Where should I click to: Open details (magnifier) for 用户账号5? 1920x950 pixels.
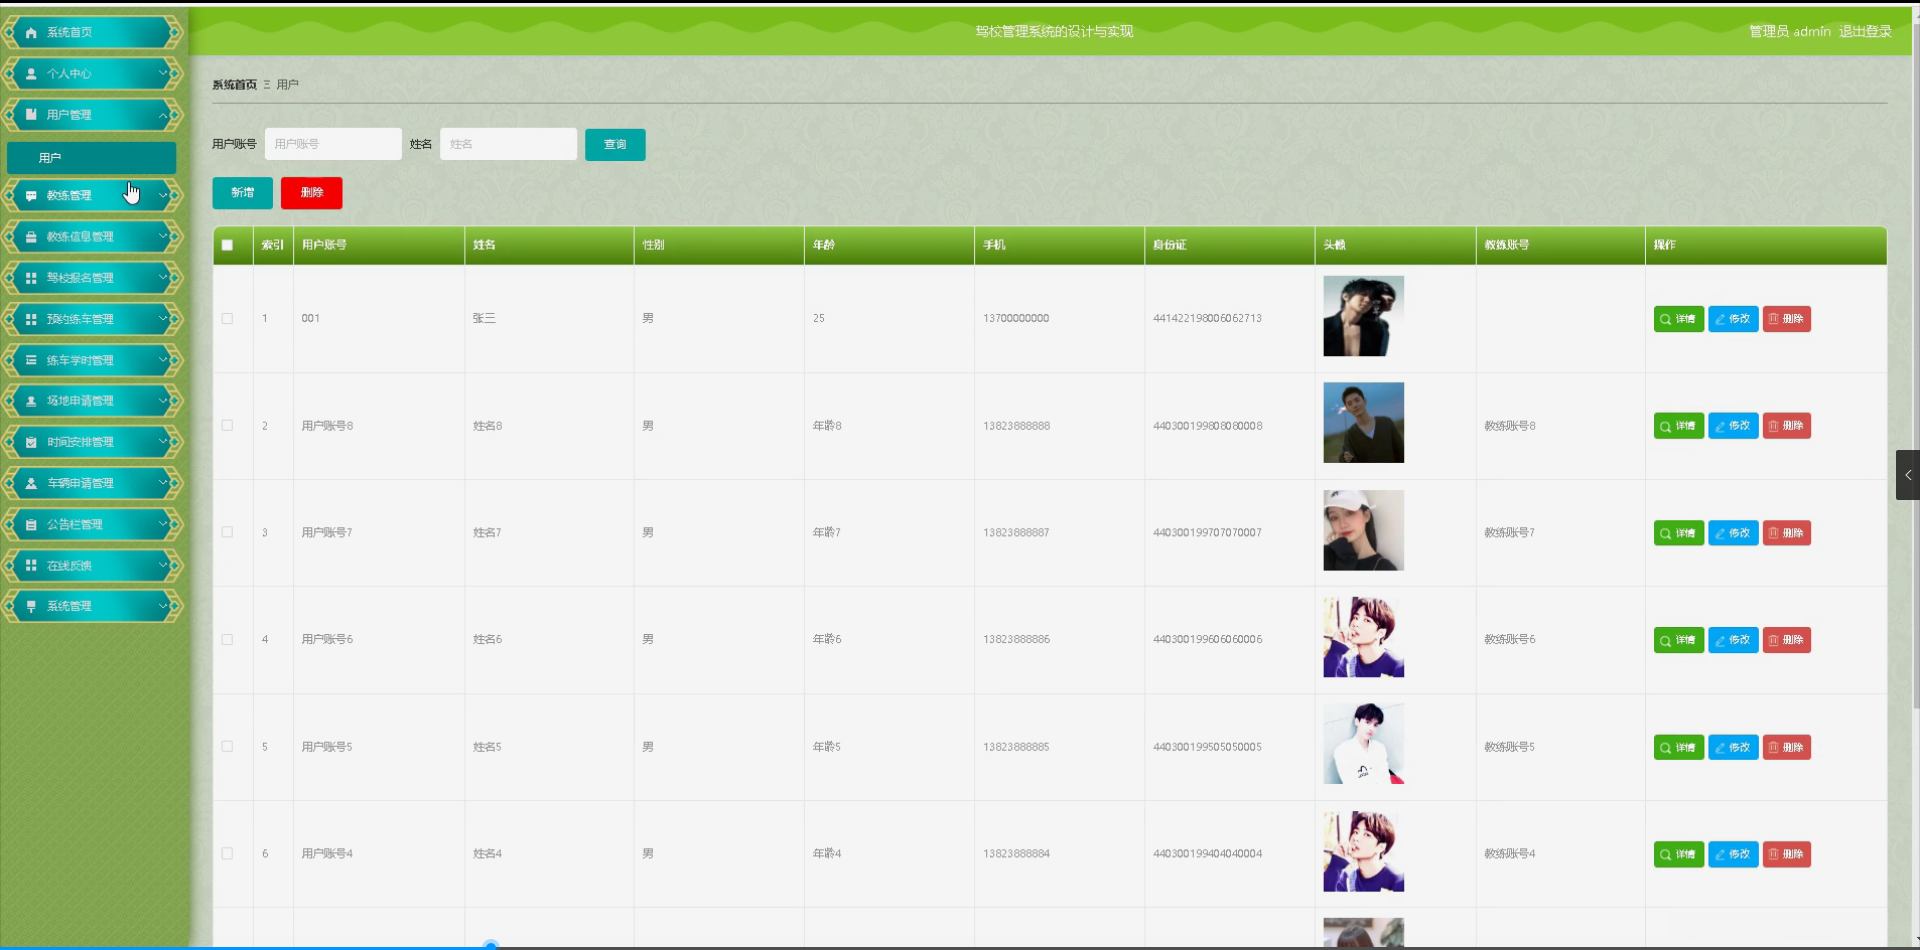coord(1679,747)
